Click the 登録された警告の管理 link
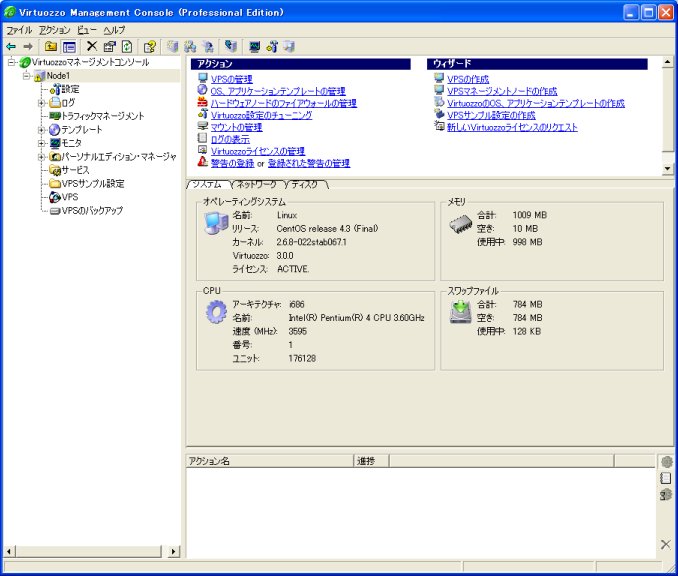Image resolution: width=678 pixels, height=576 pixels. click(x=309, y=163)
